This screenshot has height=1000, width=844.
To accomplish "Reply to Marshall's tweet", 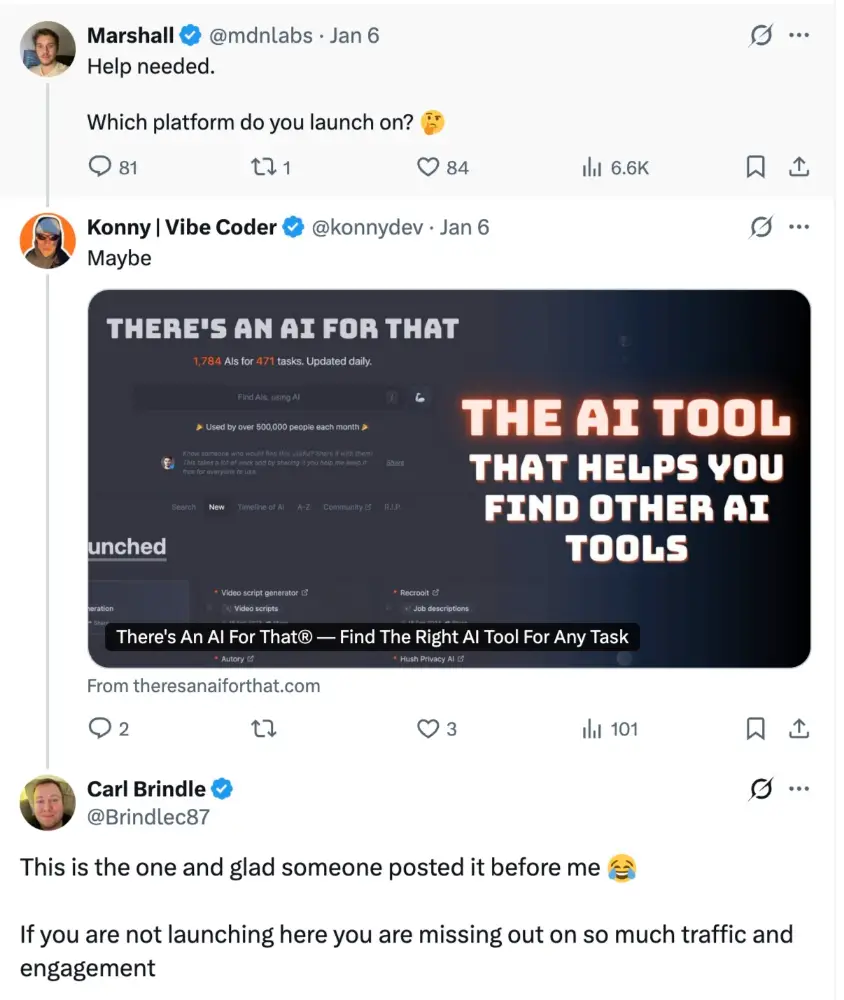I will tap(99, 167).
